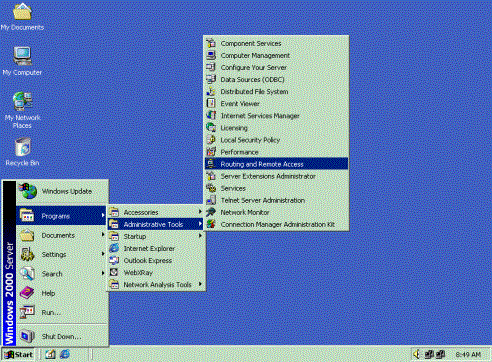This screenshot has width=492, height=362.
Task: Click the system tray clock
Action: tap(468, 355)
